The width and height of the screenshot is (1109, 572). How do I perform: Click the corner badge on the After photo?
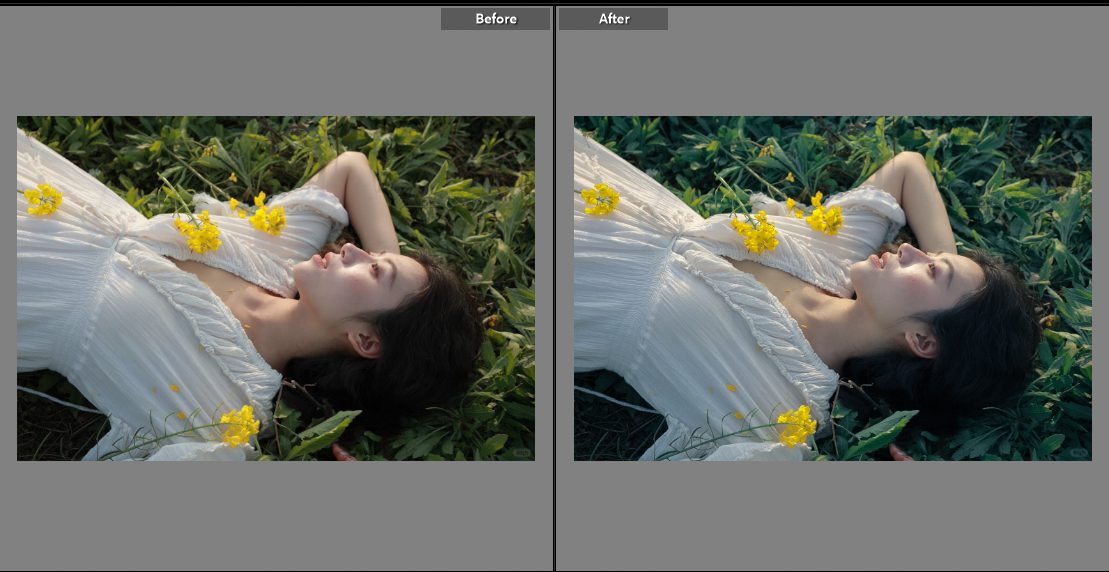[1077, 453]
